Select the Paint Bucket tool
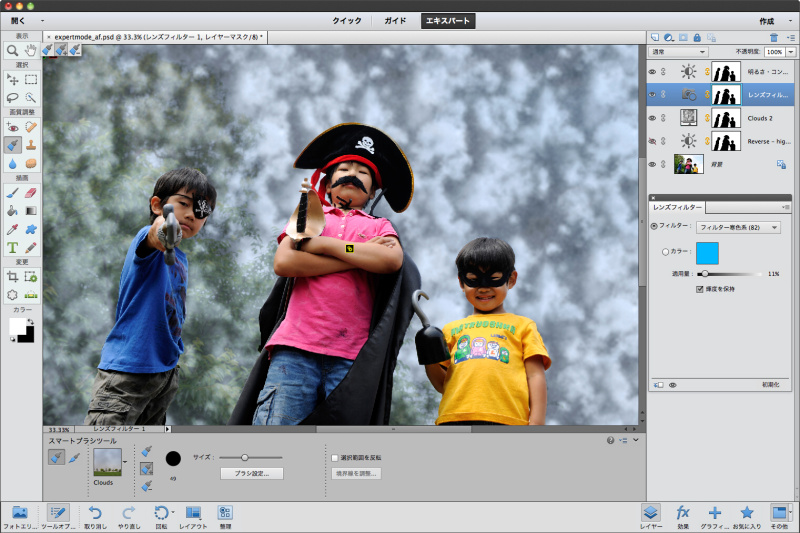Viewport: 800px width, 533px height. click(12, 211)
